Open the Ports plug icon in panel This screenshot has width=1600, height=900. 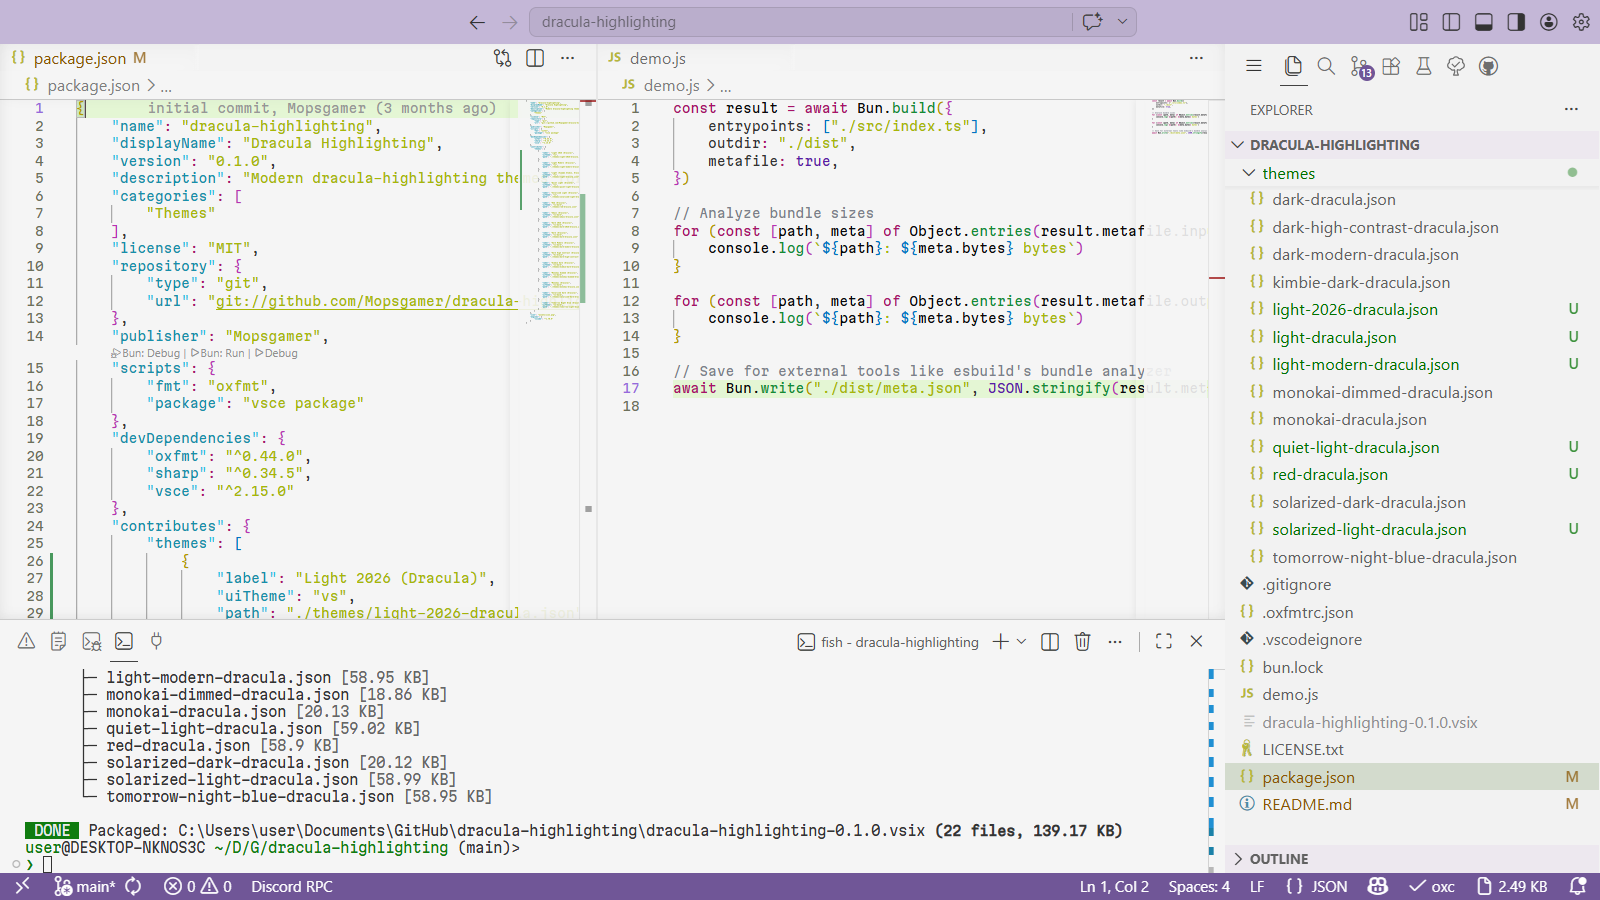pyautogui.click(x=157, y=642)
